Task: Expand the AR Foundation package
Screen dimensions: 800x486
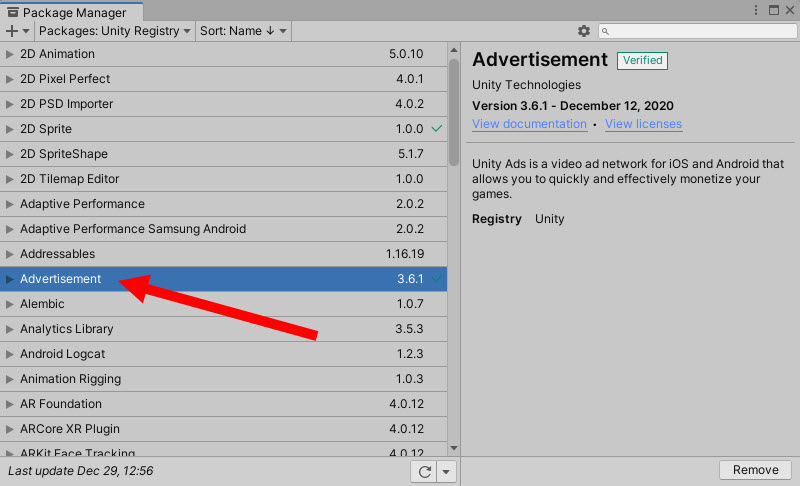Action: [9, 404]
